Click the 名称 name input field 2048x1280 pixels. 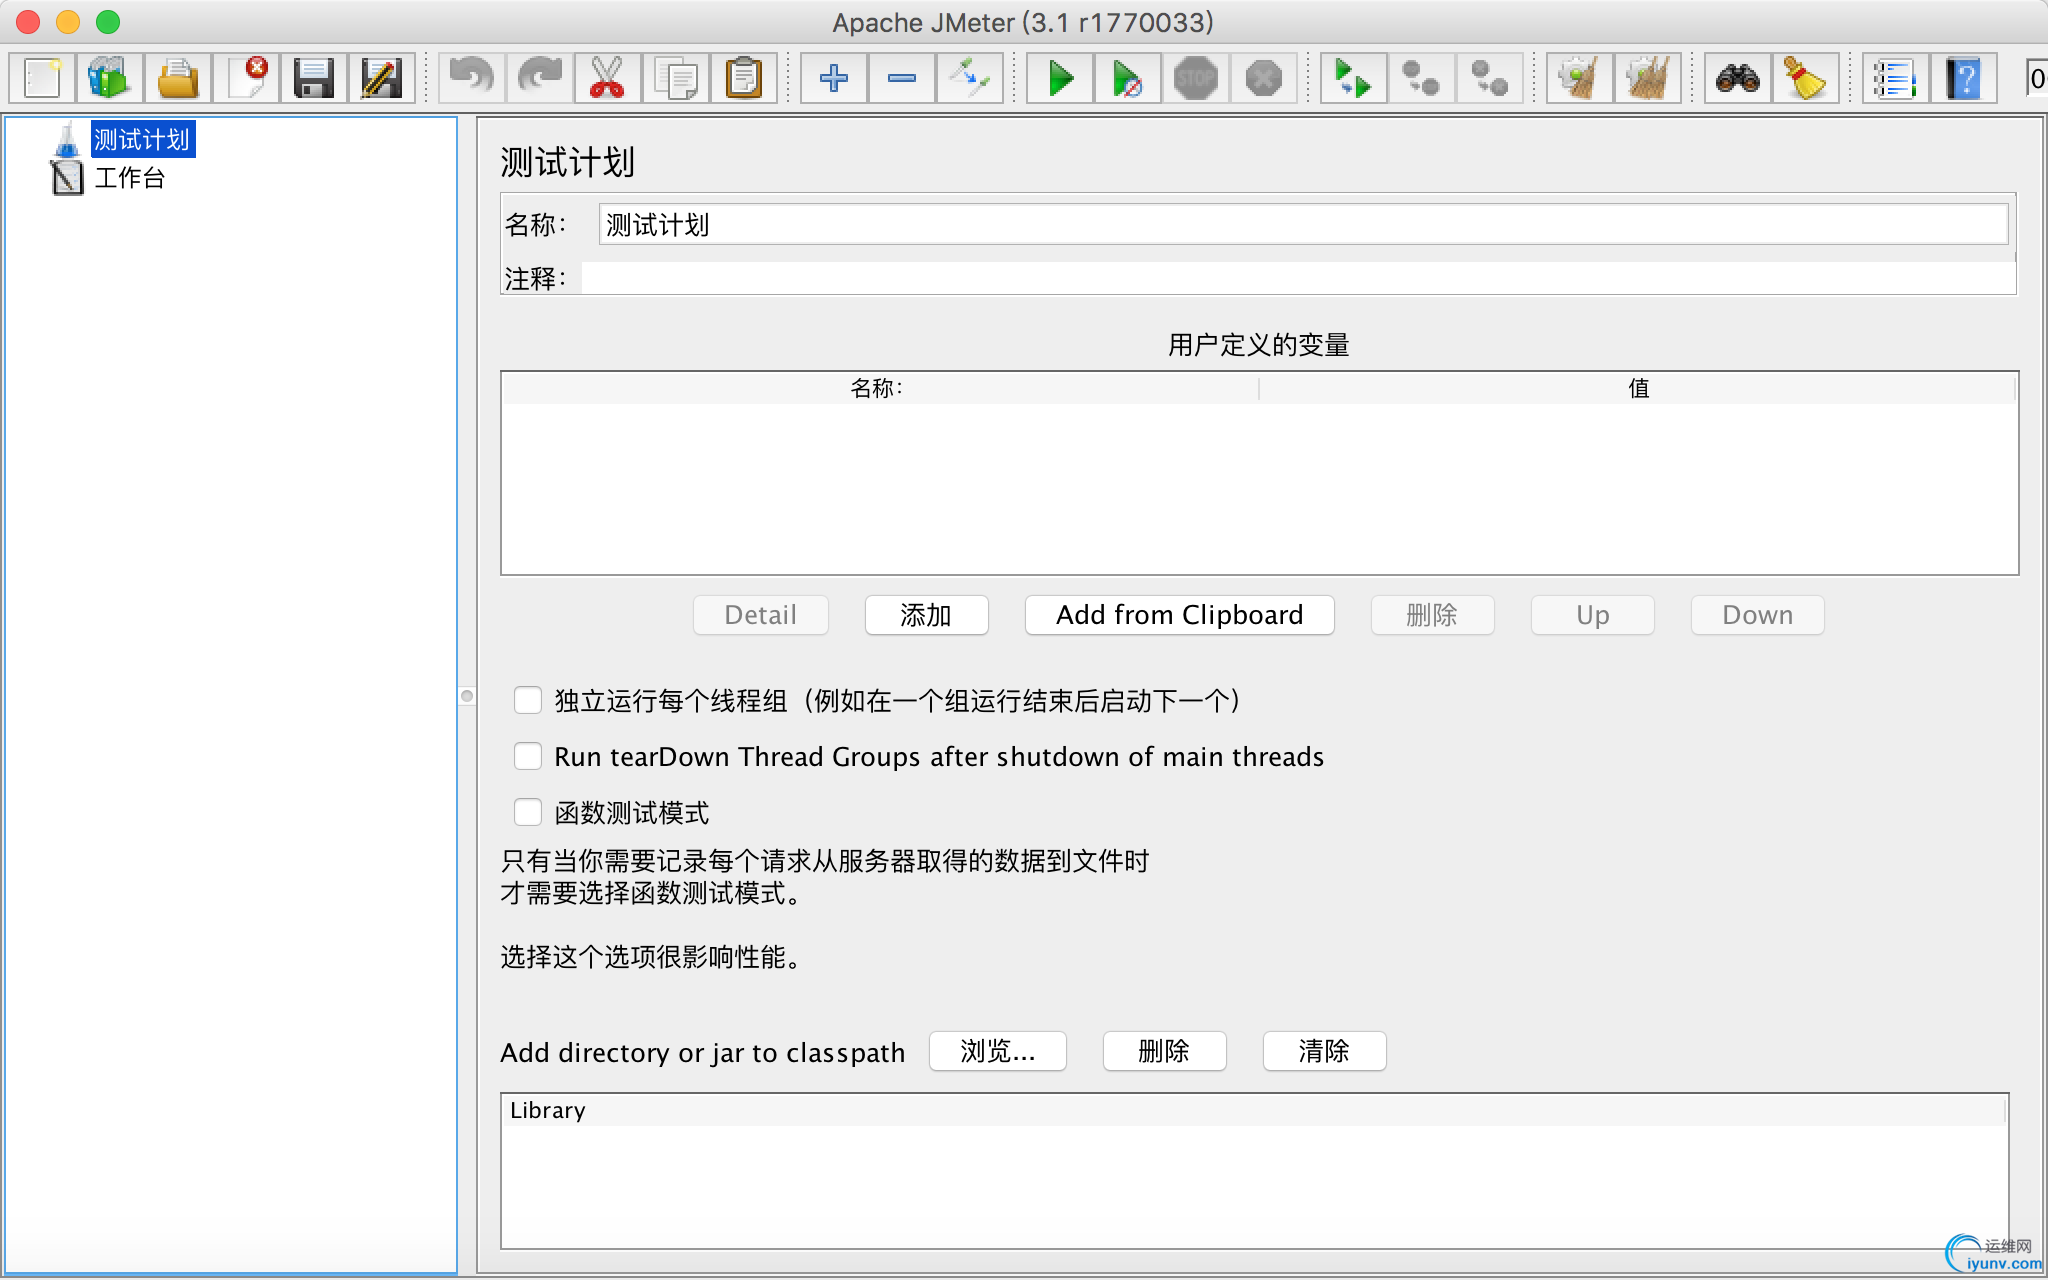(x=1303, y=224)
